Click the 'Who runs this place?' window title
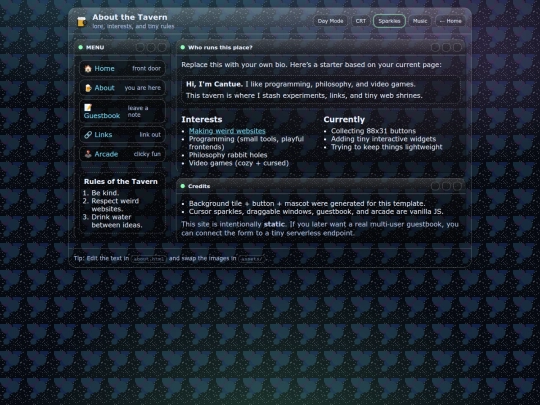 click(x=220, y=48)
